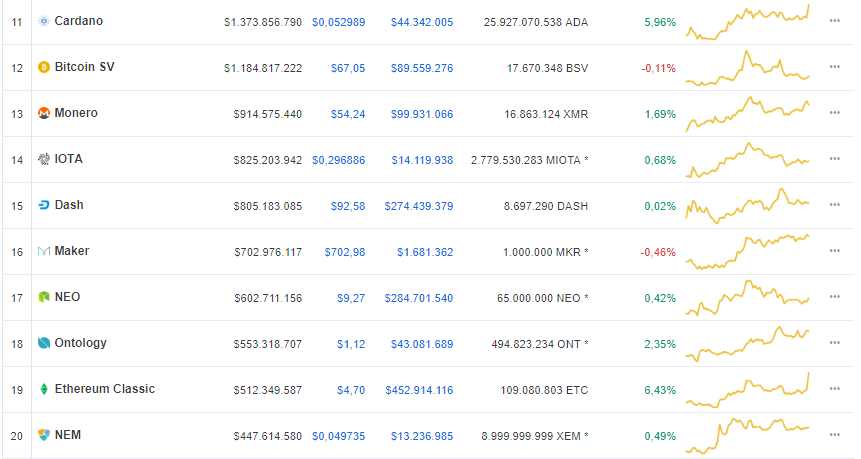Open Dash 7-day sparkline chart
Image resolution: width=861 pixels, height=459 pixels.
point(747,206)
